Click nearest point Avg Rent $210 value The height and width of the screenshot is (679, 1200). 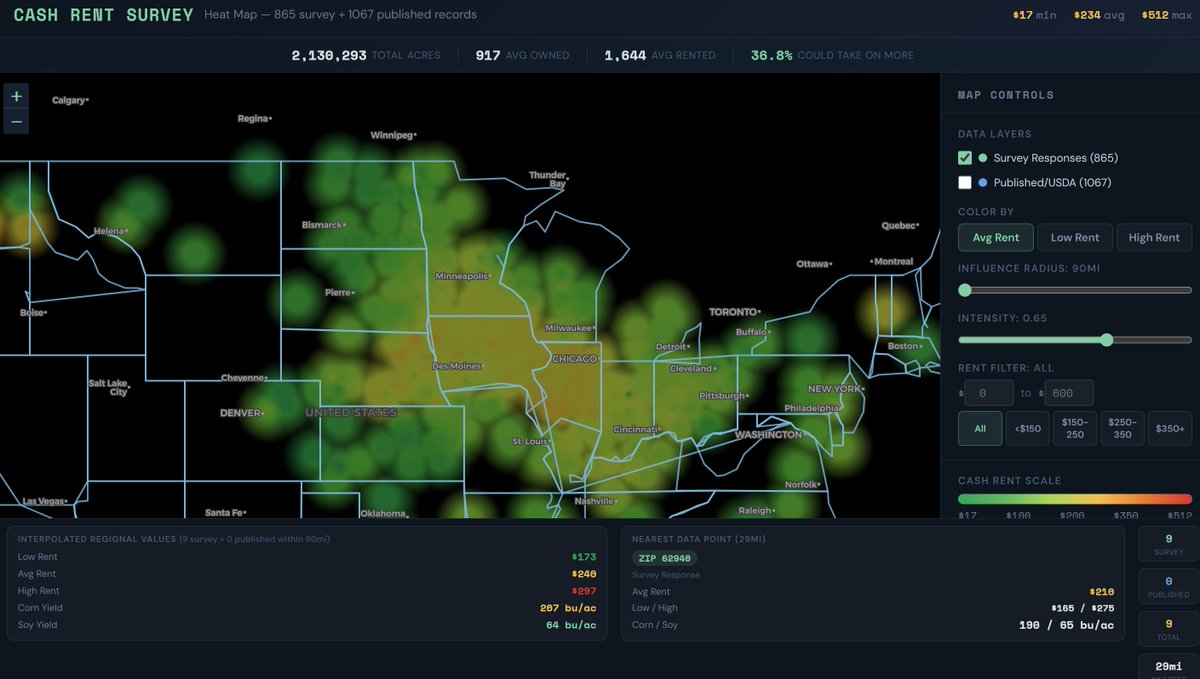point(1101,591)
